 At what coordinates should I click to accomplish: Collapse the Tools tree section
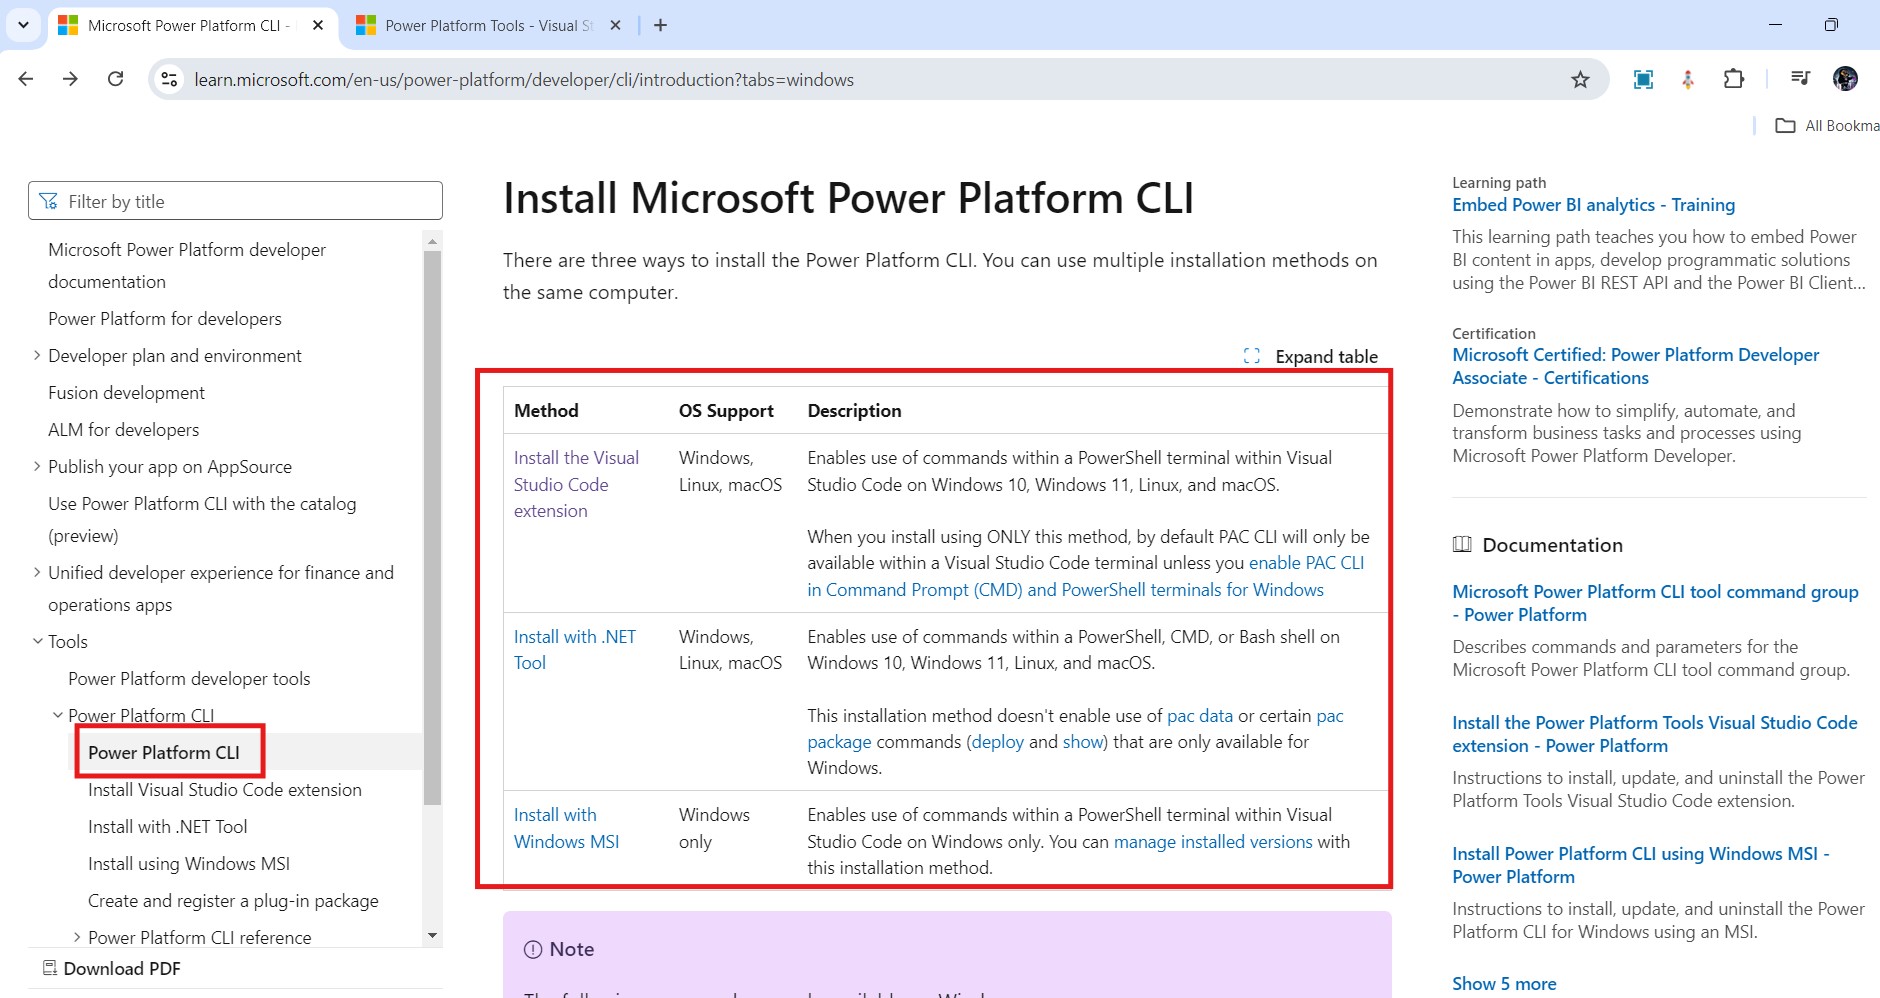click(x=37, y=642)
